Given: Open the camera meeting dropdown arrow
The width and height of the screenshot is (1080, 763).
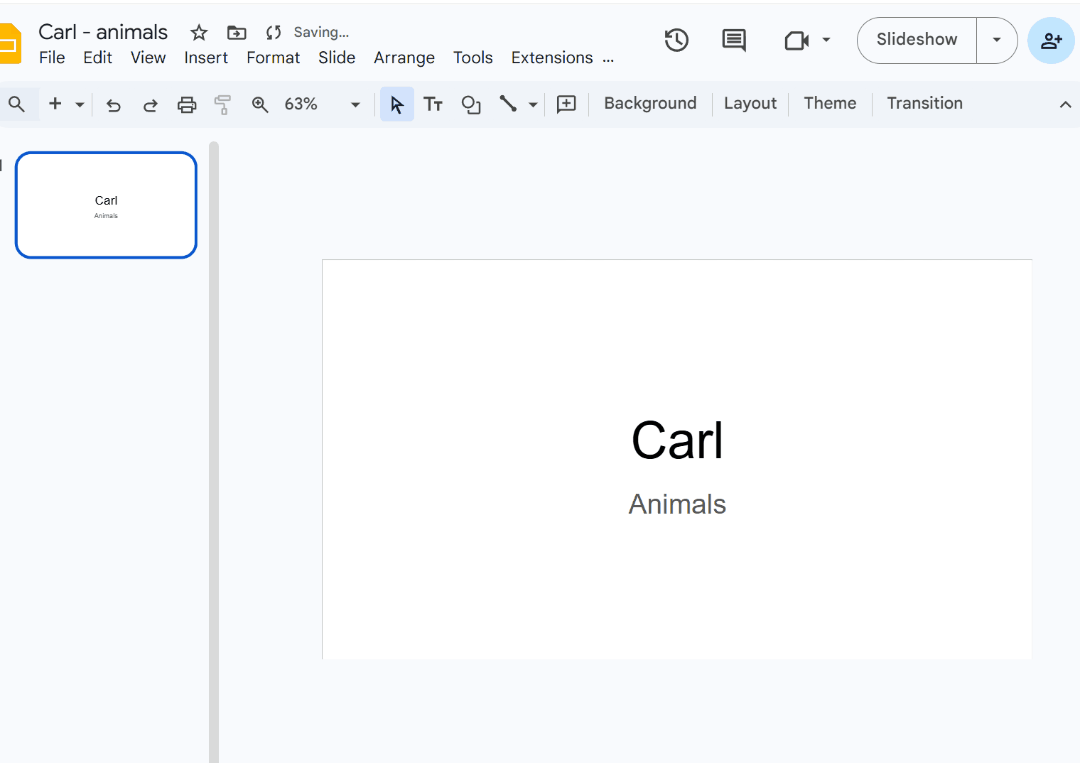Looking at the screenshot, I should coord(826,40).
